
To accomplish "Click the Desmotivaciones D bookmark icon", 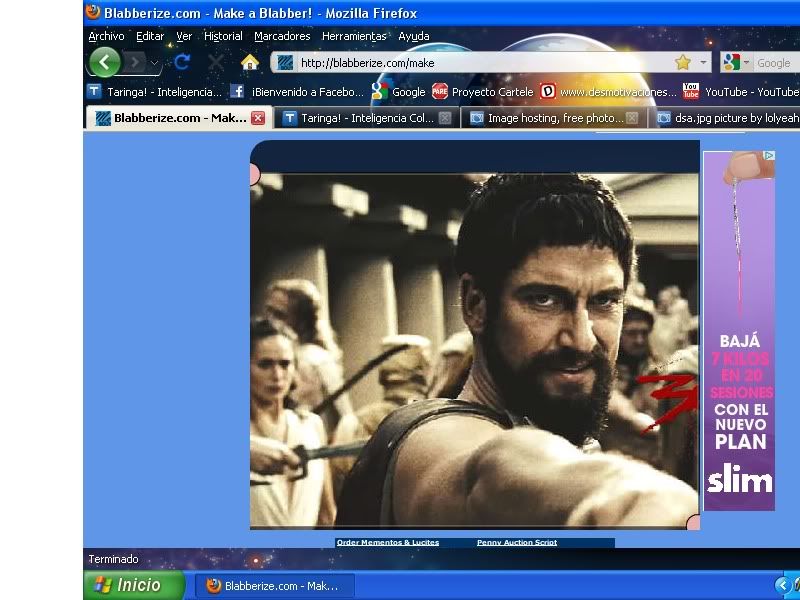I will [x=547, y=91].
